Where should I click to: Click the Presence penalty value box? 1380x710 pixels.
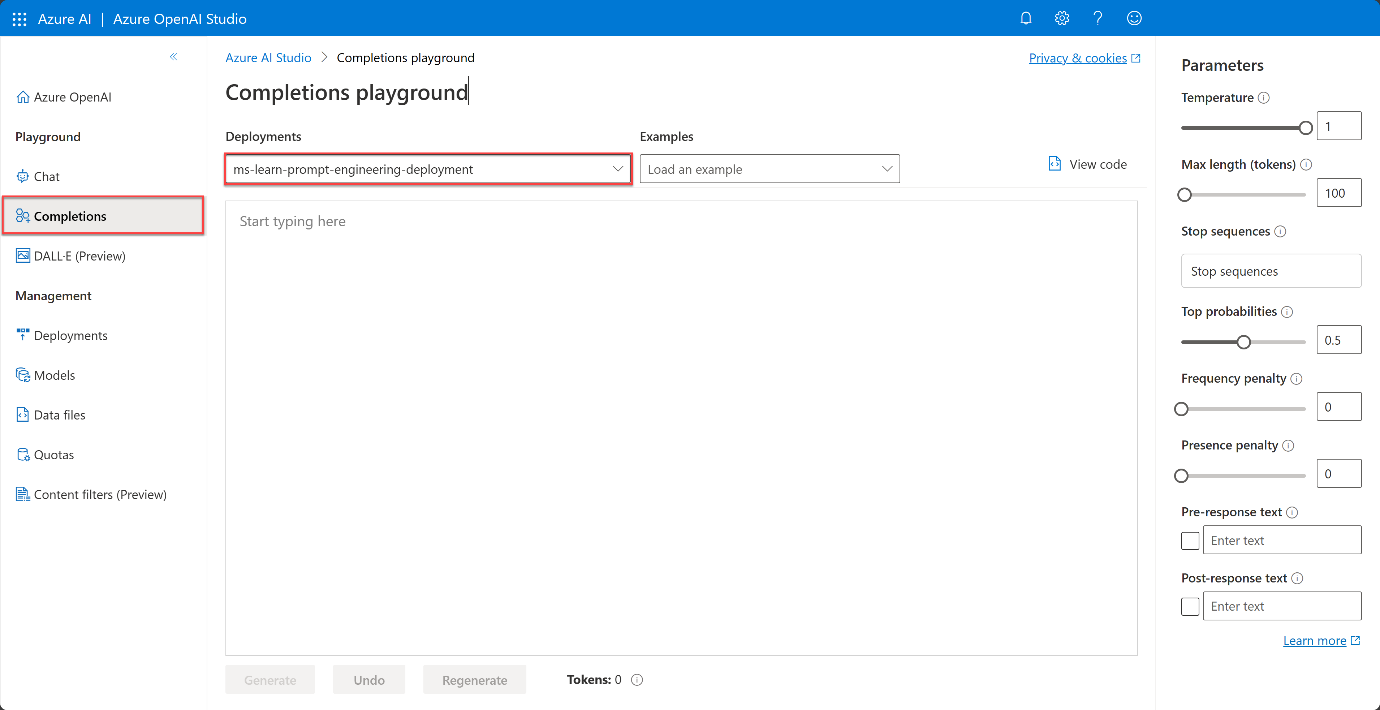coord(1339,474)
